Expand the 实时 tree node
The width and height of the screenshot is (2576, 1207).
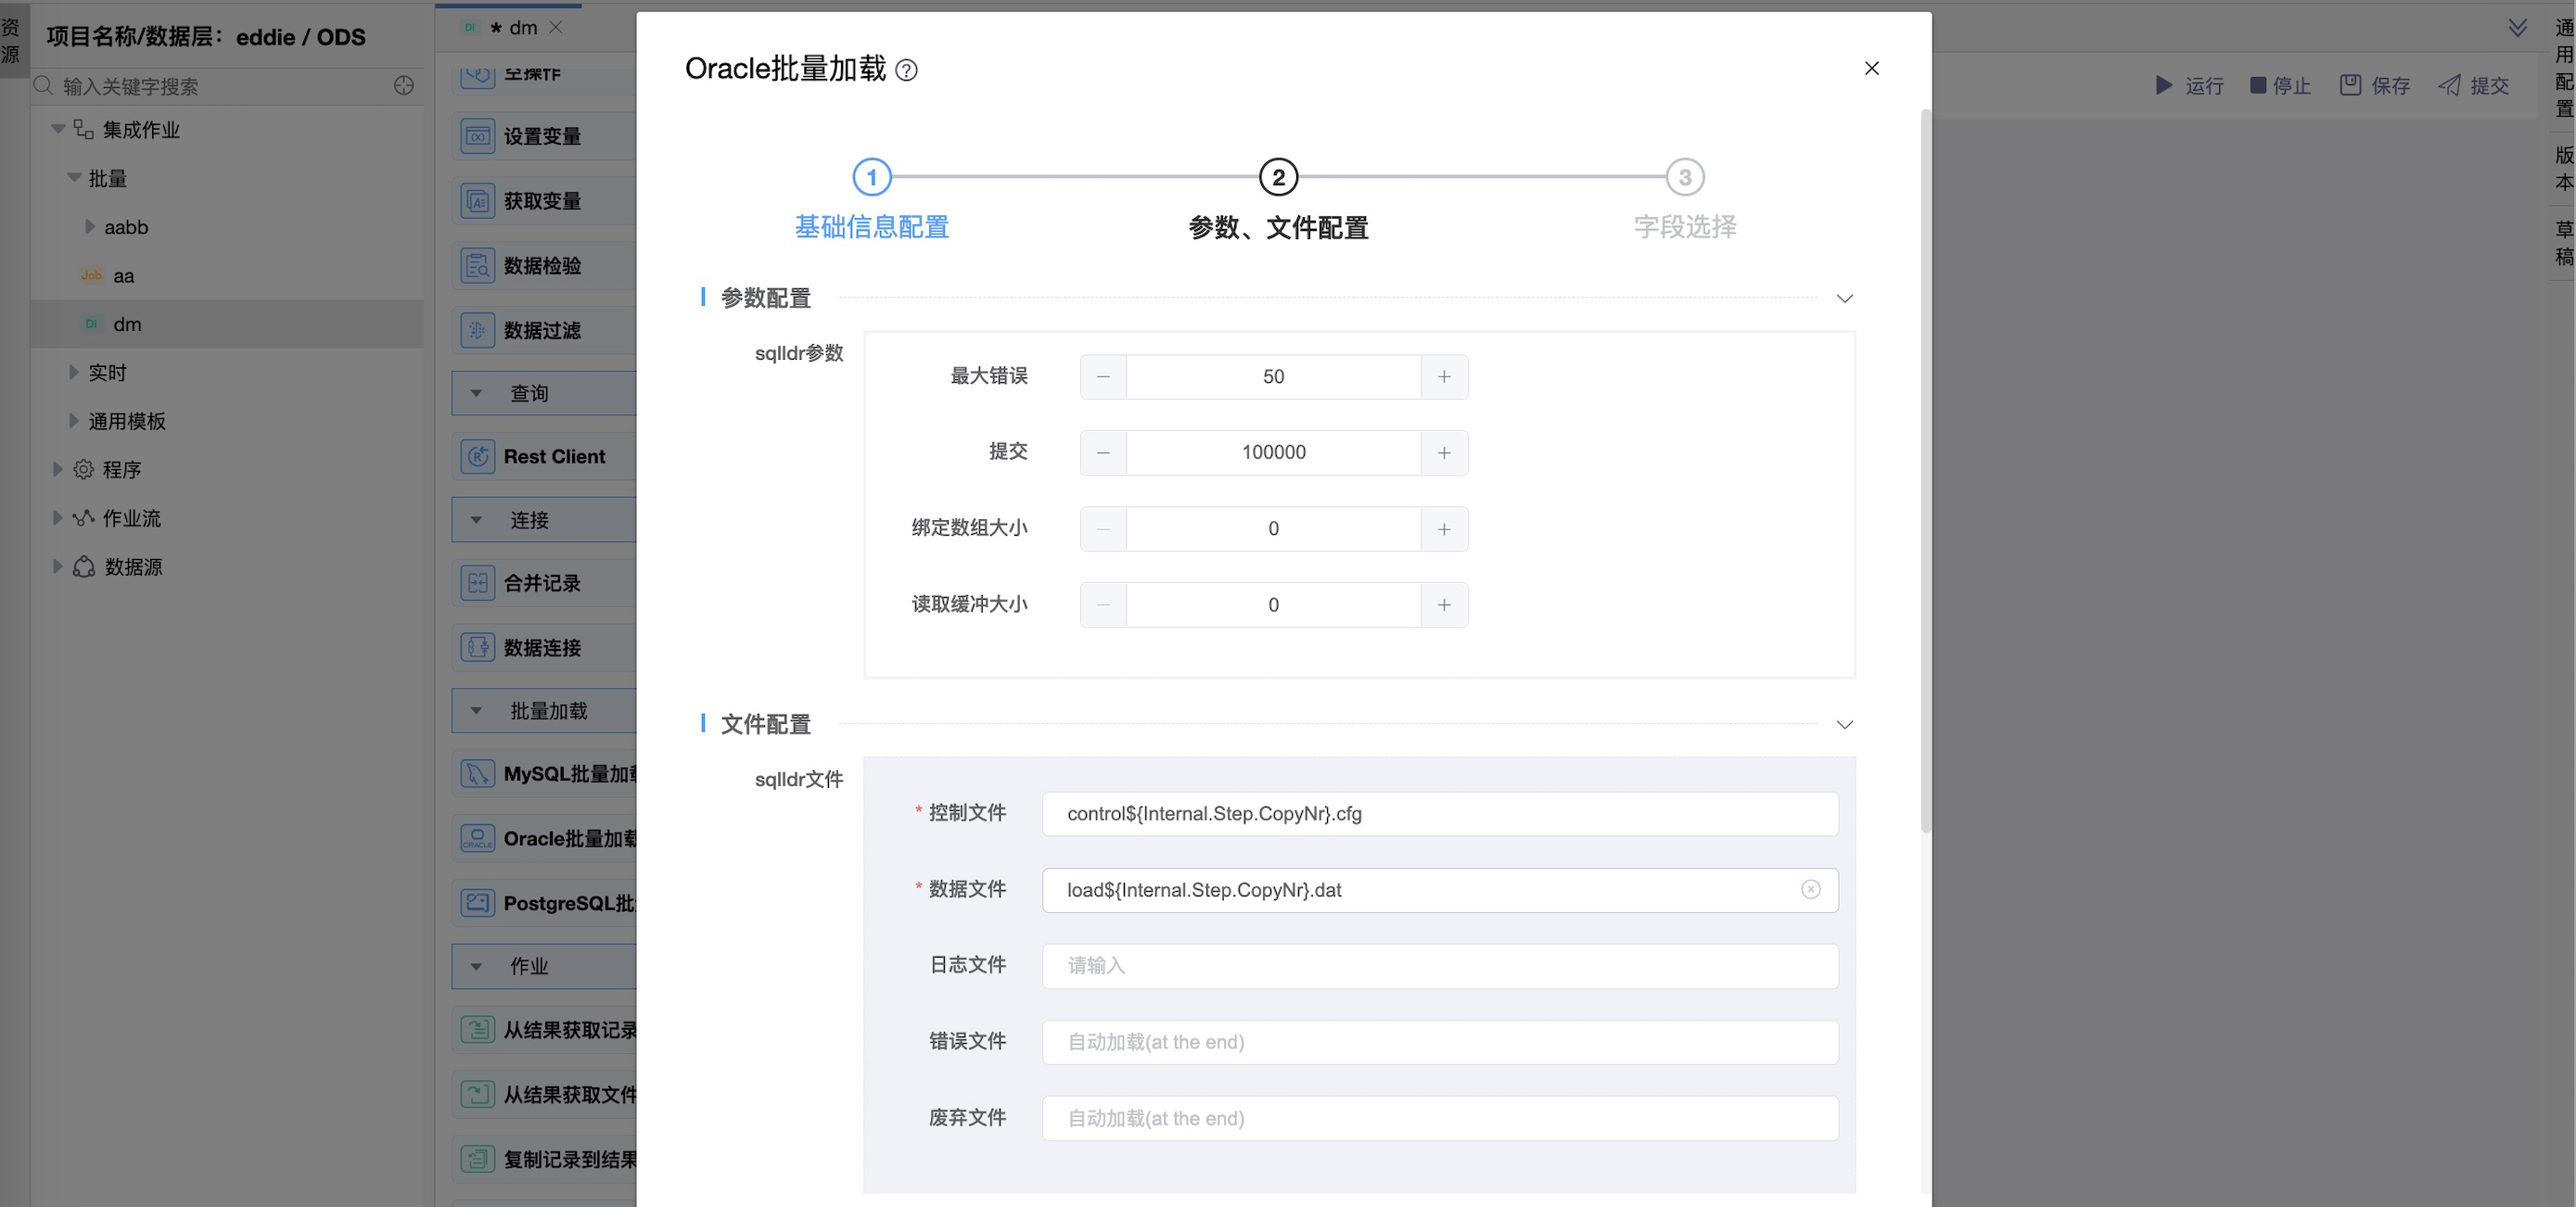click(73, 372)
